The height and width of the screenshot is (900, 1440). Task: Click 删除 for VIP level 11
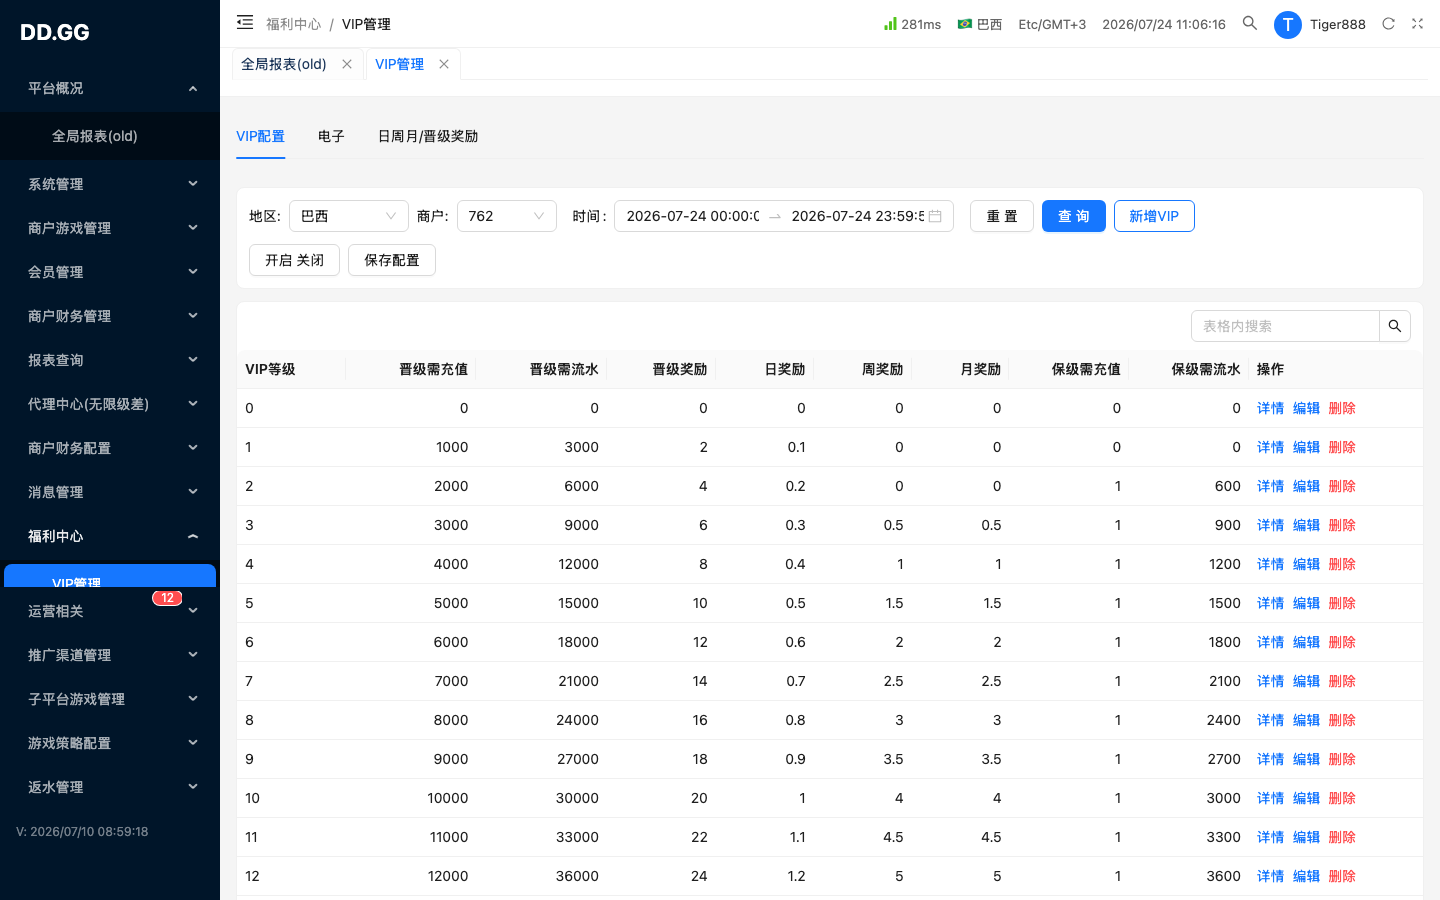[1342, 837]
